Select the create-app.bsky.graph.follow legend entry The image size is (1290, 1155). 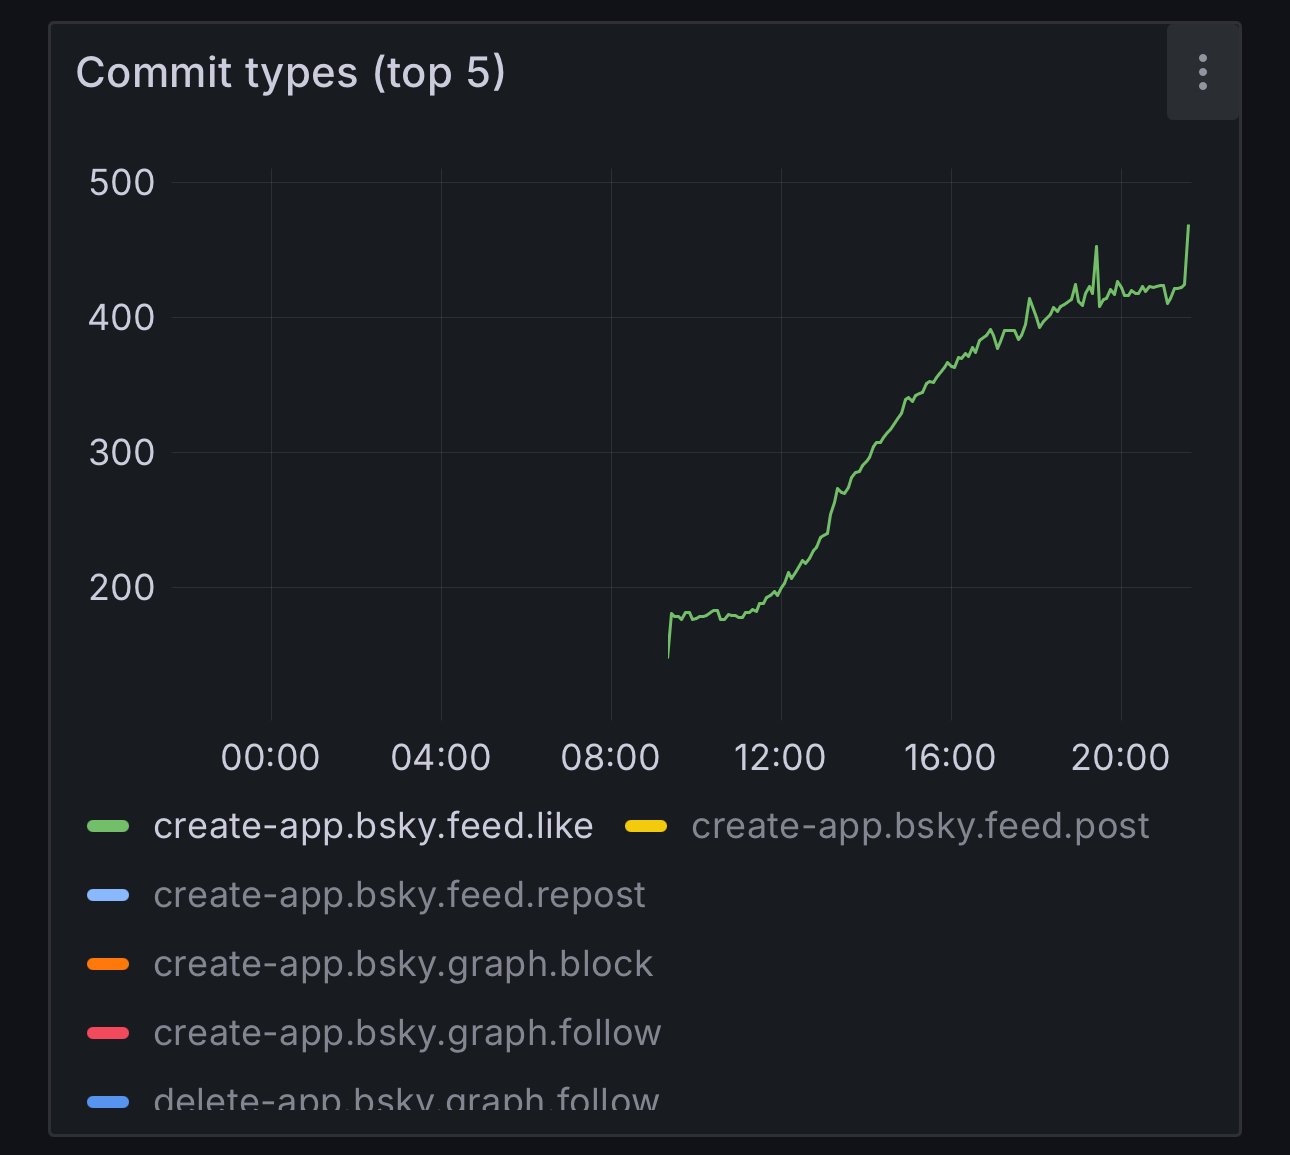407,1033
